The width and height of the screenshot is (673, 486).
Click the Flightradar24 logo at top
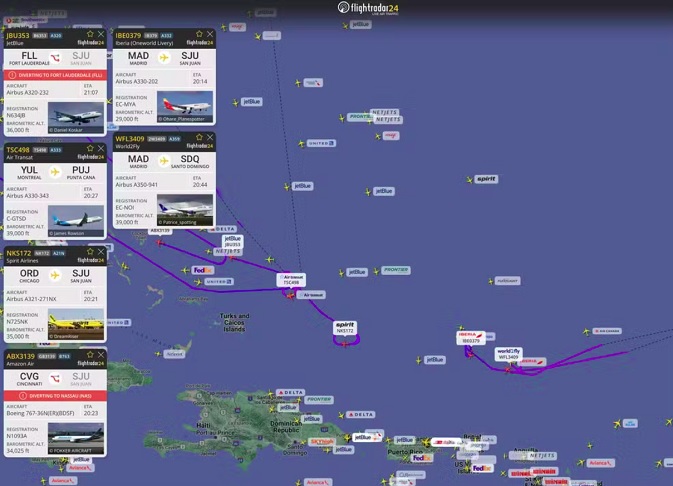[x=368, y=8]
